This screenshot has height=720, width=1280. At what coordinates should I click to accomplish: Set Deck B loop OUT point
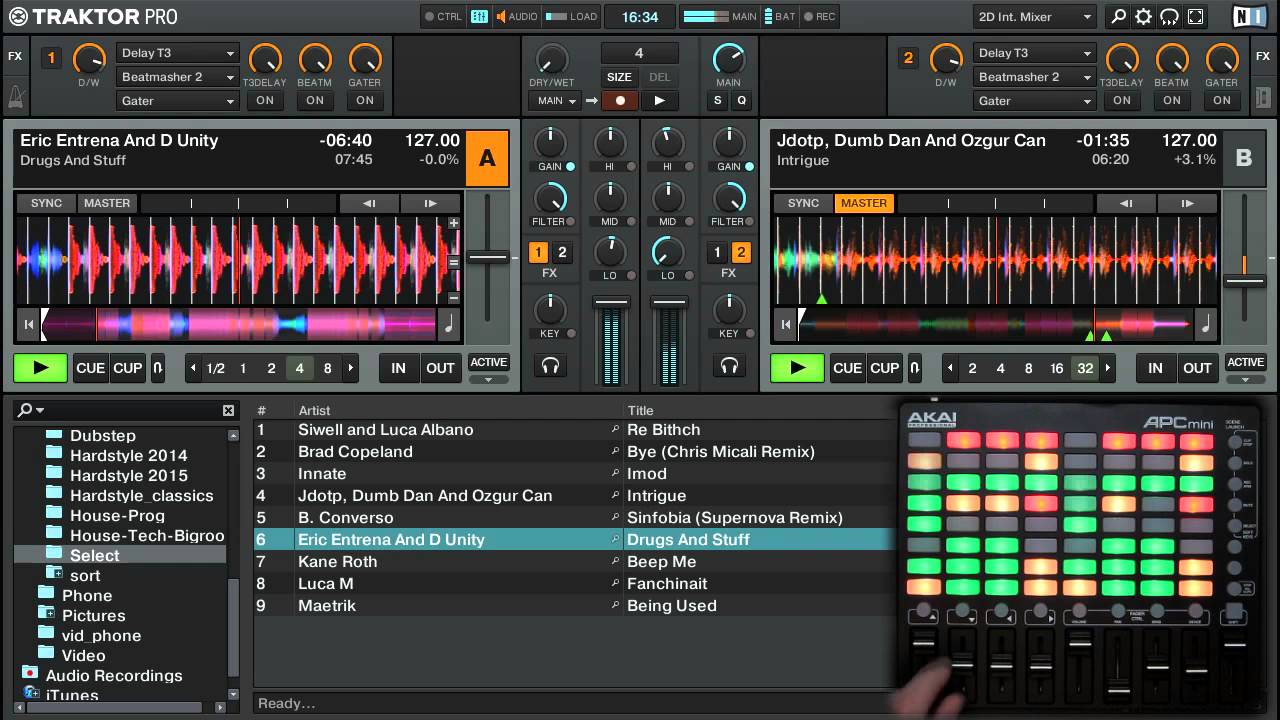(1197, 368)
